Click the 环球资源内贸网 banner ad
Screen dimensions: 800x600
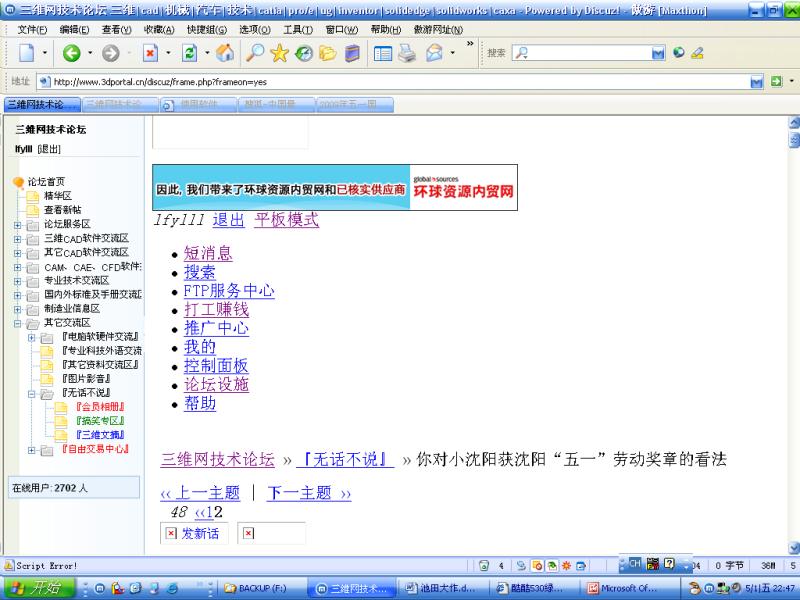(335, 187)
